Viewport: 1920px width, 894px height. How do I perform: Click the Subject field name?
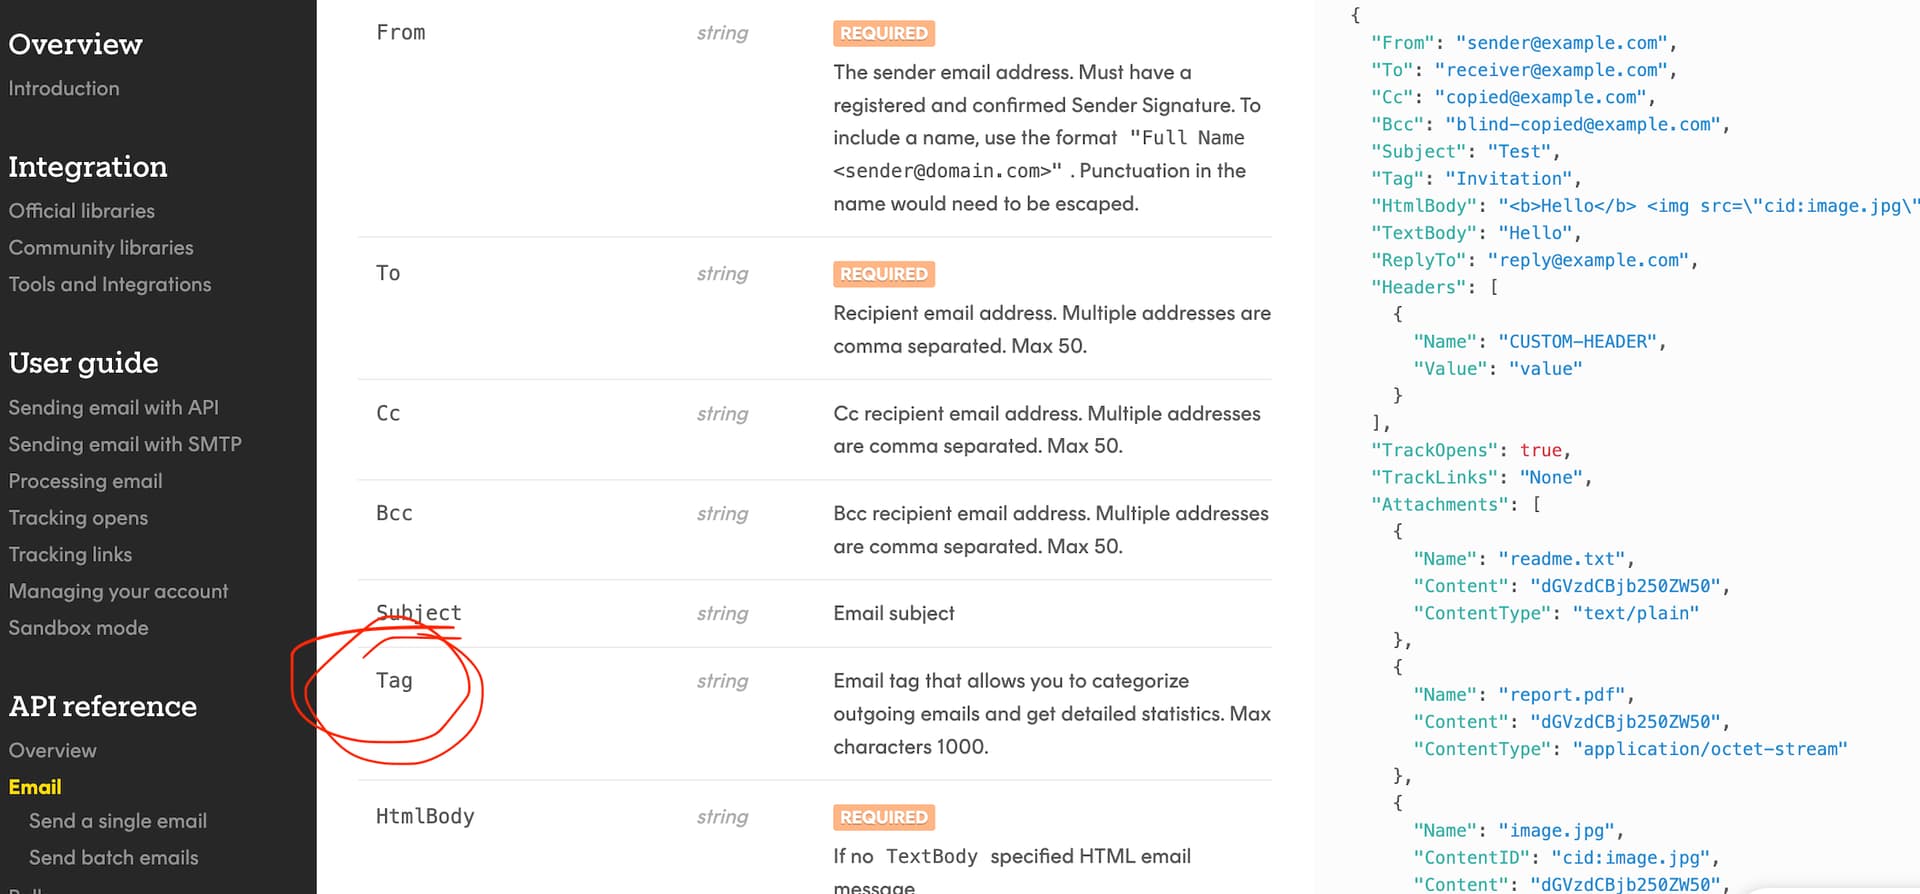coord(419,613)
